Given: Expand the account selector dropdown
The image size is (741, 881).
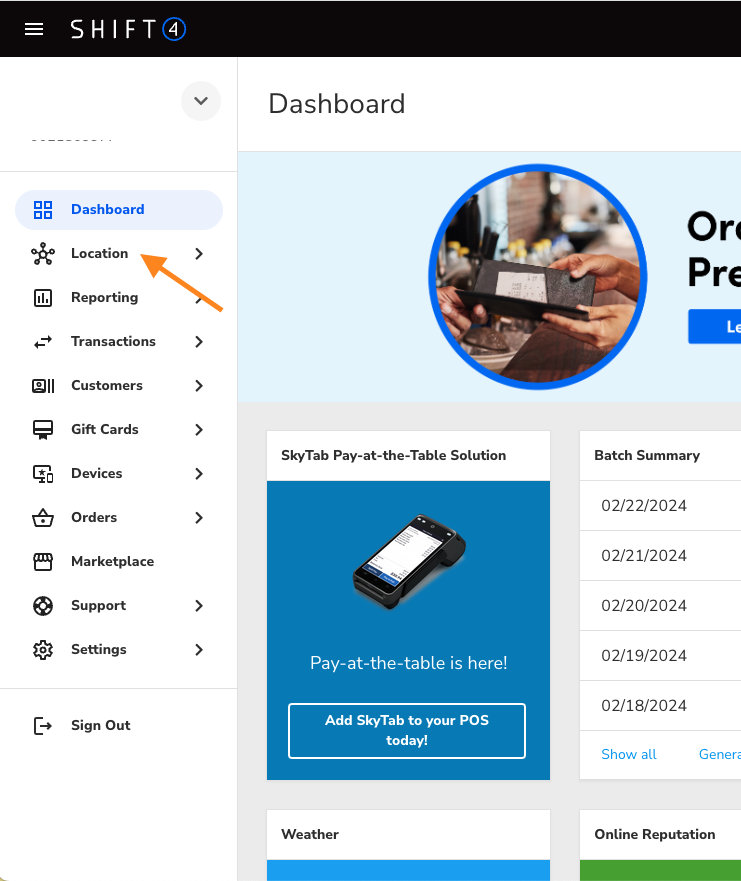Looking at the screenshot, I should (201, 101).
